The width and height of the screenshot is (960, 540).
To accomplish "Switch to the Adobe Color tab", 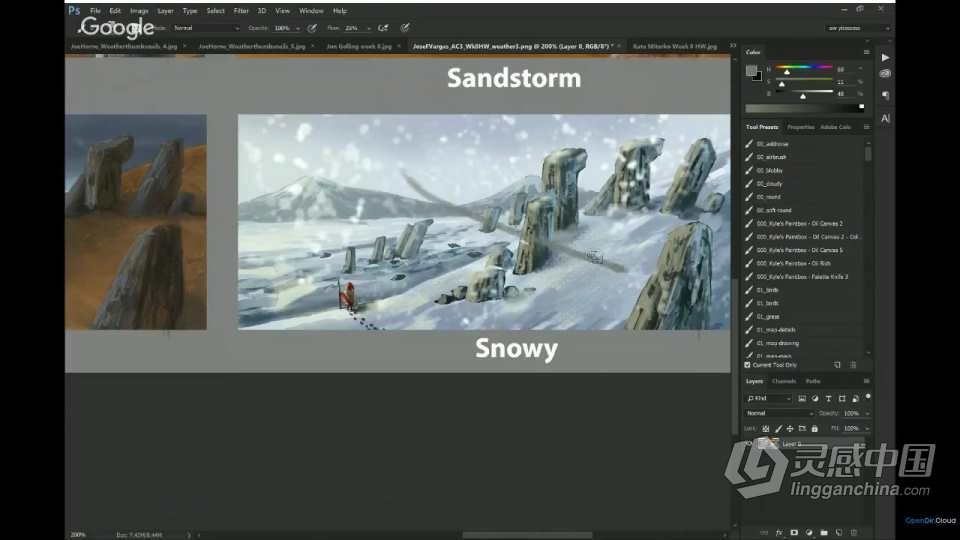I will (836, 127).
